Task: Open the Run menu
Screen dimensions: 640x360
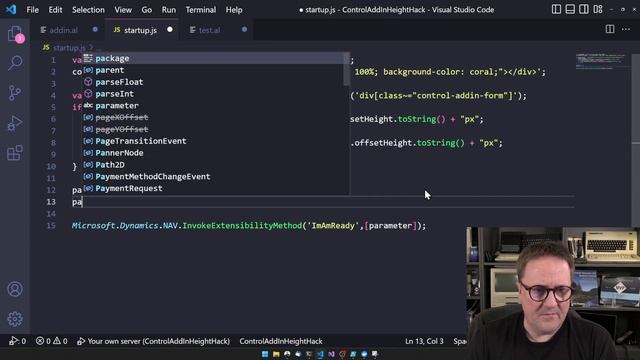Action: [169, 9]
